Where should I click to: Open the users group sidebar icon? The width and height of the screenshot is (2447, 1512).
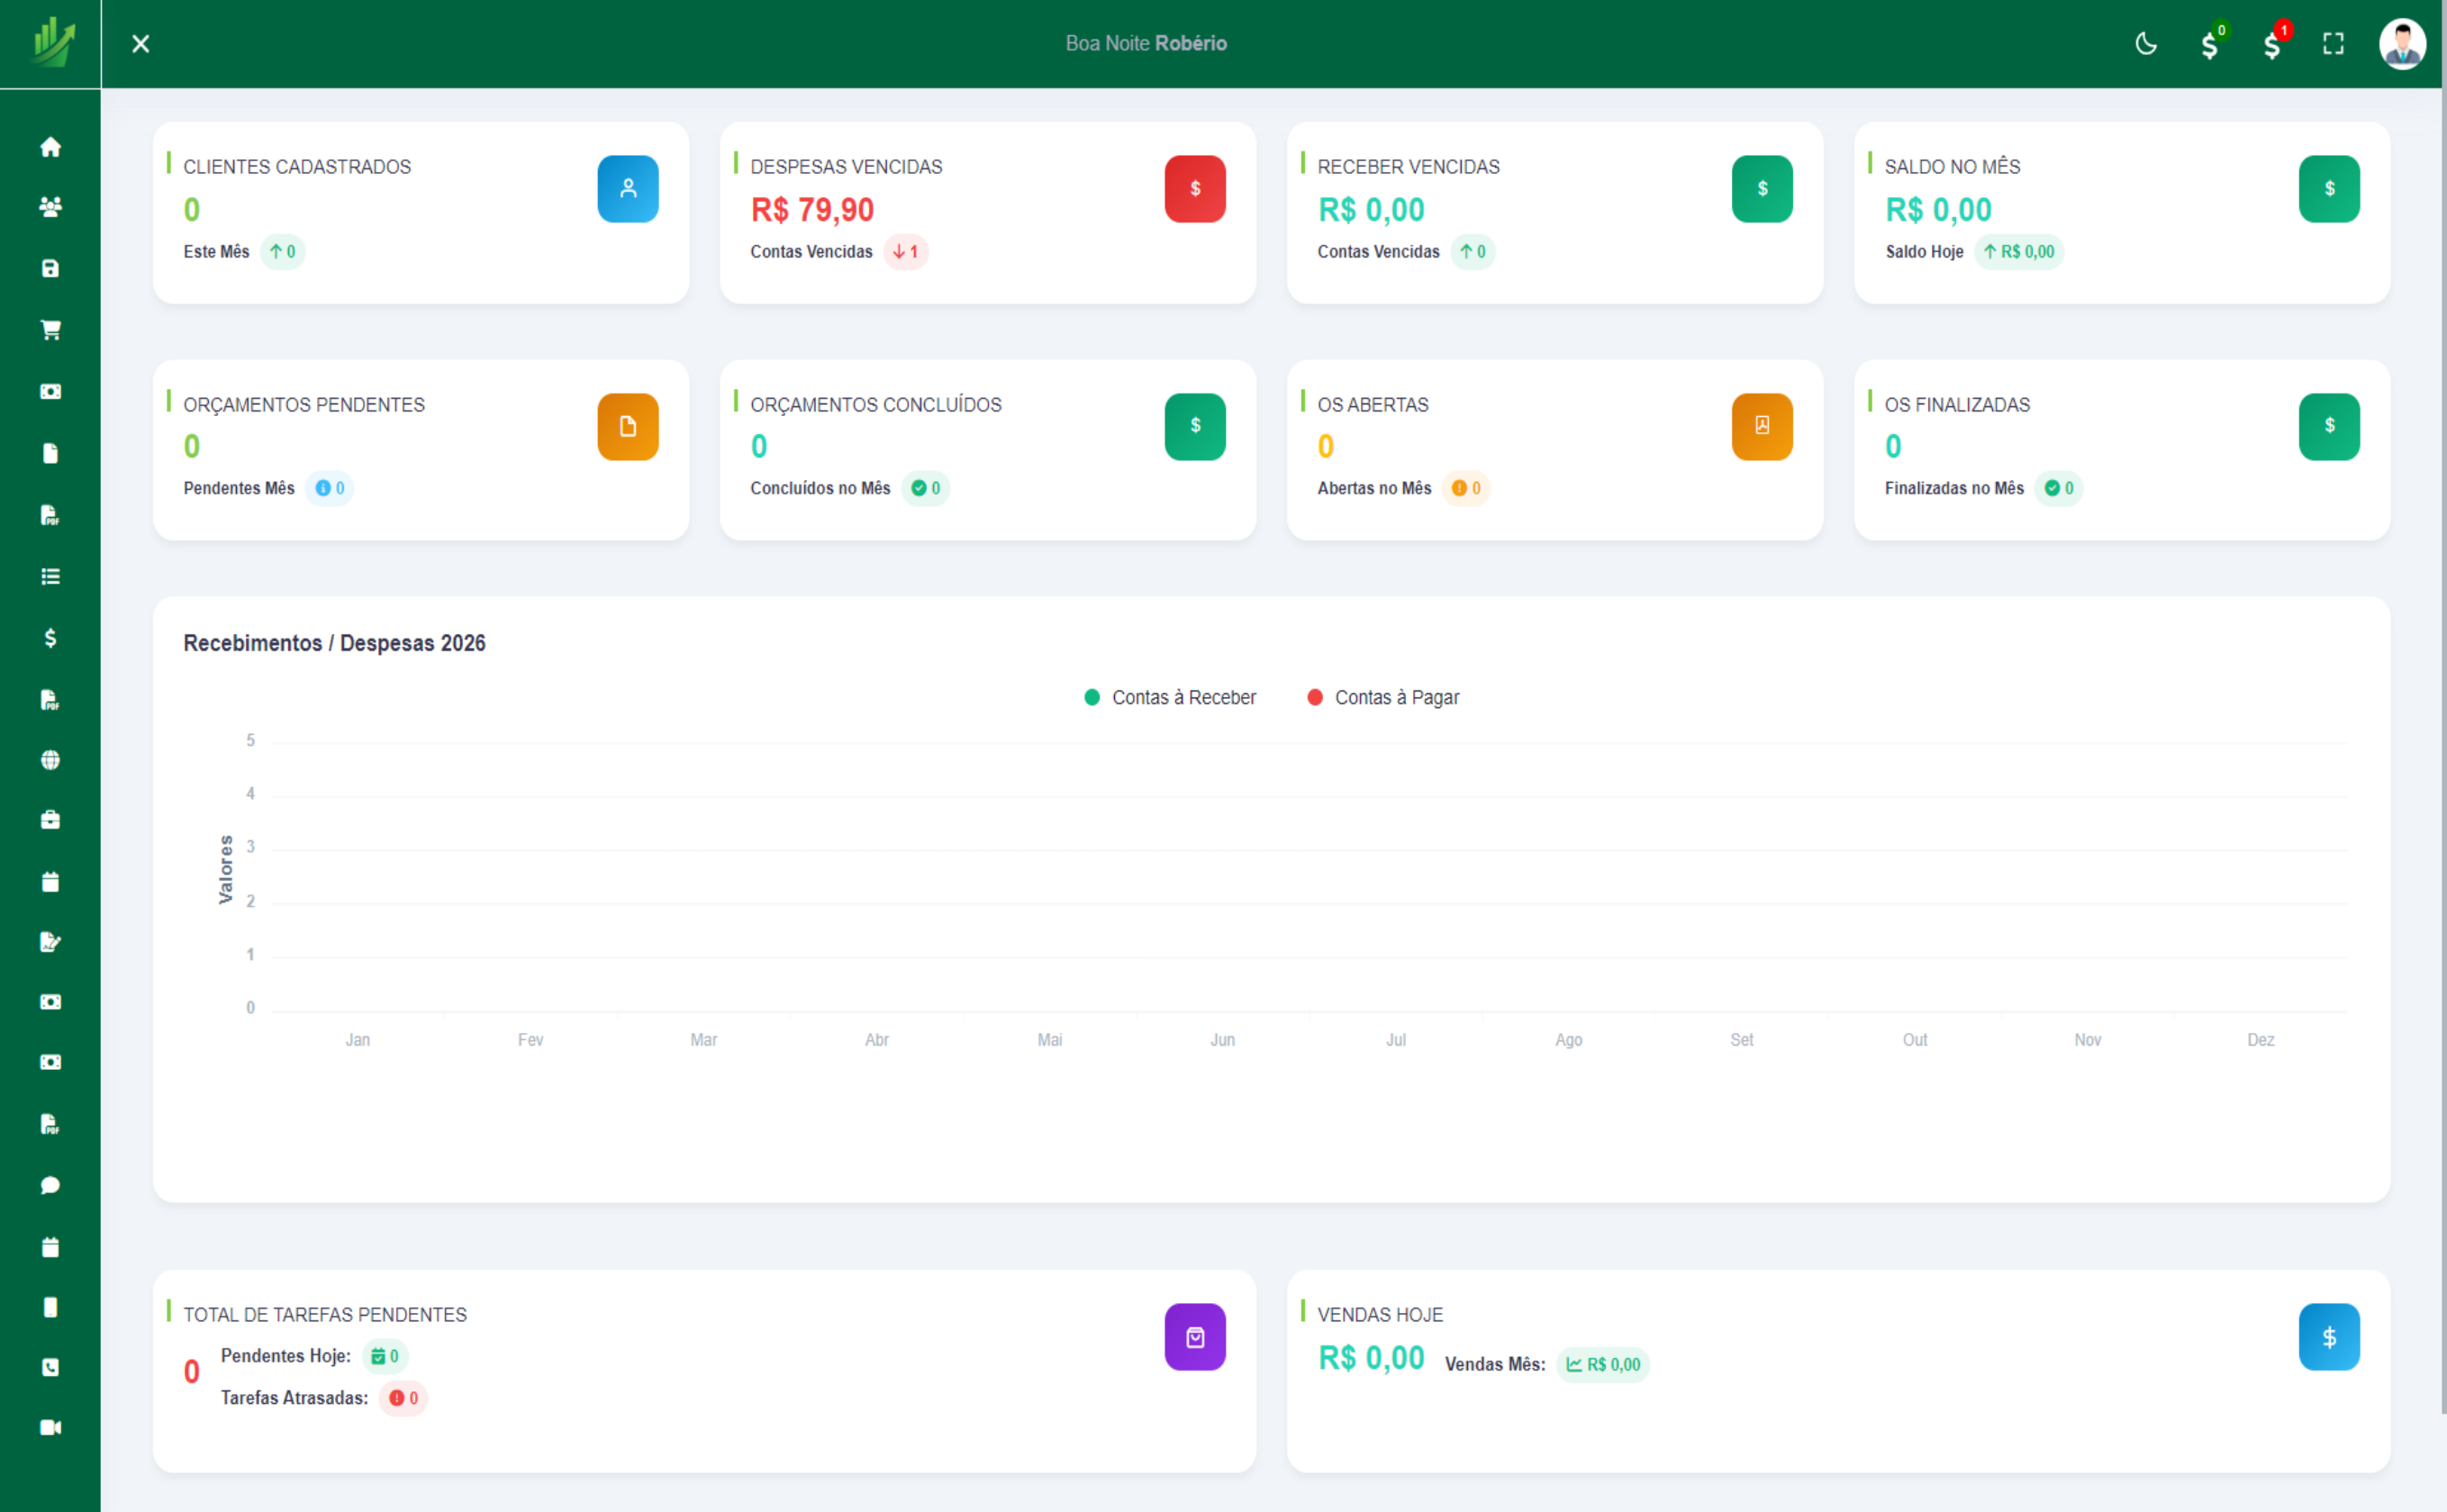[50, 207]
